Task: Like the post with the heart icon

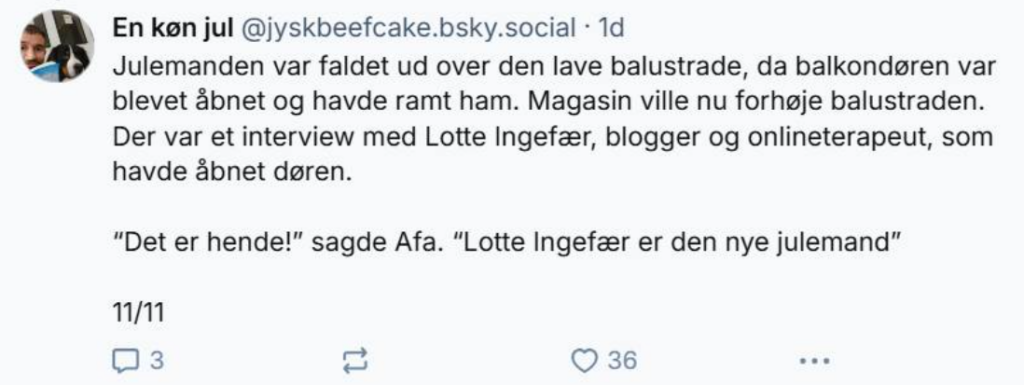Action: coord(584,360)
